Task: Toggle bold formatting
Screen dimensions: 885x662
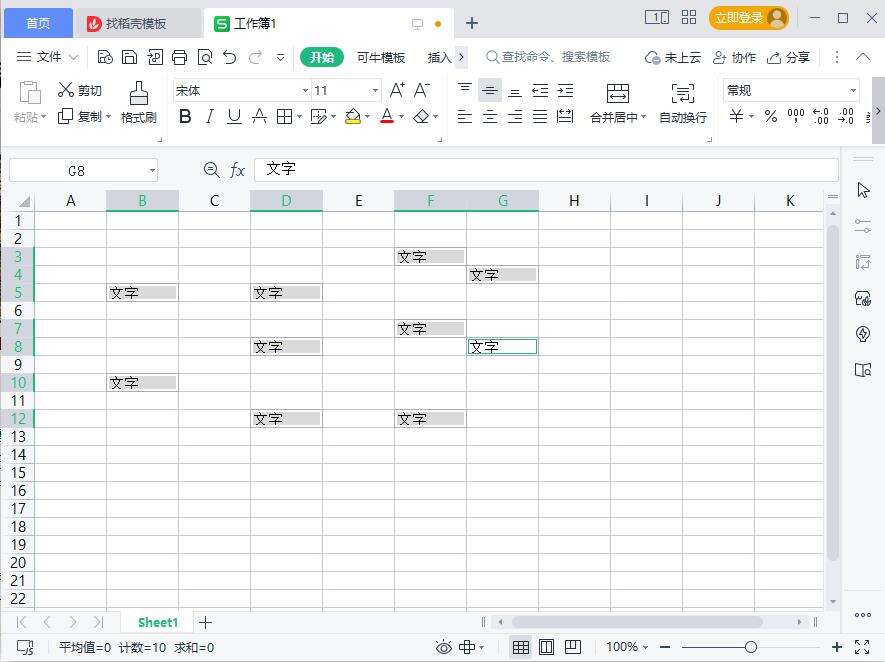Action: click(185, 117)
